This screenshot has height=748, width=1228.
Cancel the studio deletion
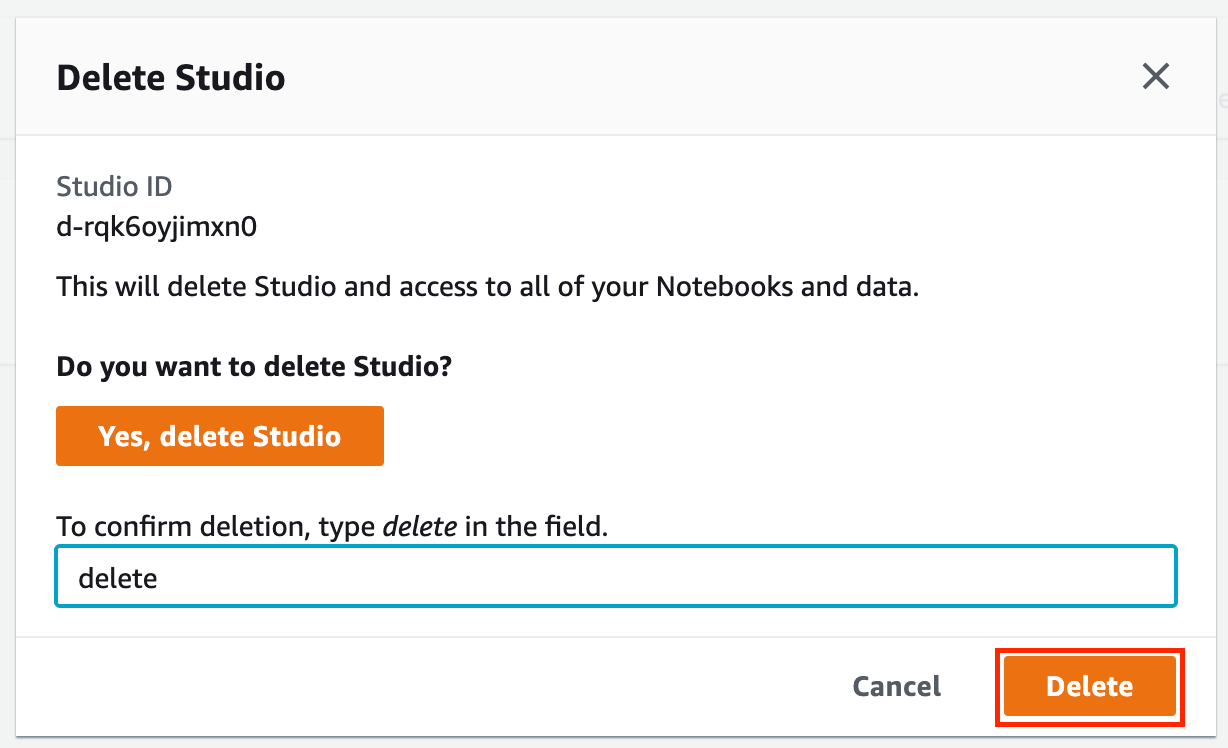[896, 686]
